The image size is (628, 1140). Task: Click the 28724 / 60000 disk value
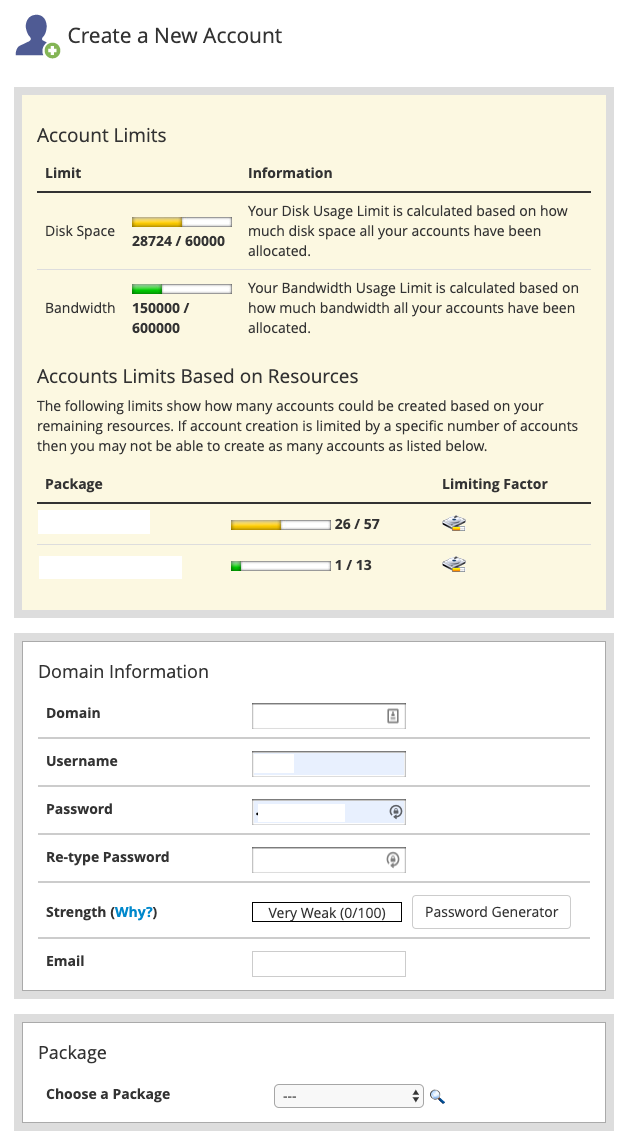tap(178, 241)
